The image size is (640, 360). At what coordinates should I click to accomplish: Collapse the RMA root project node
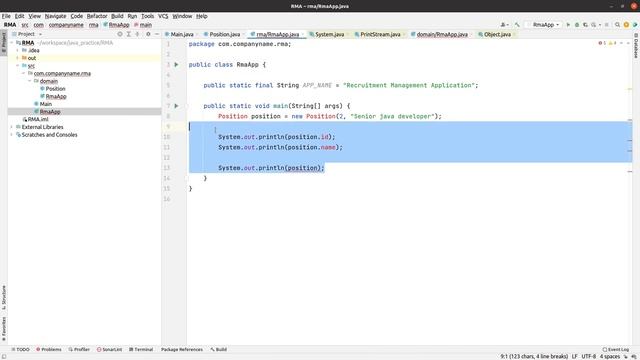(12, 43)
